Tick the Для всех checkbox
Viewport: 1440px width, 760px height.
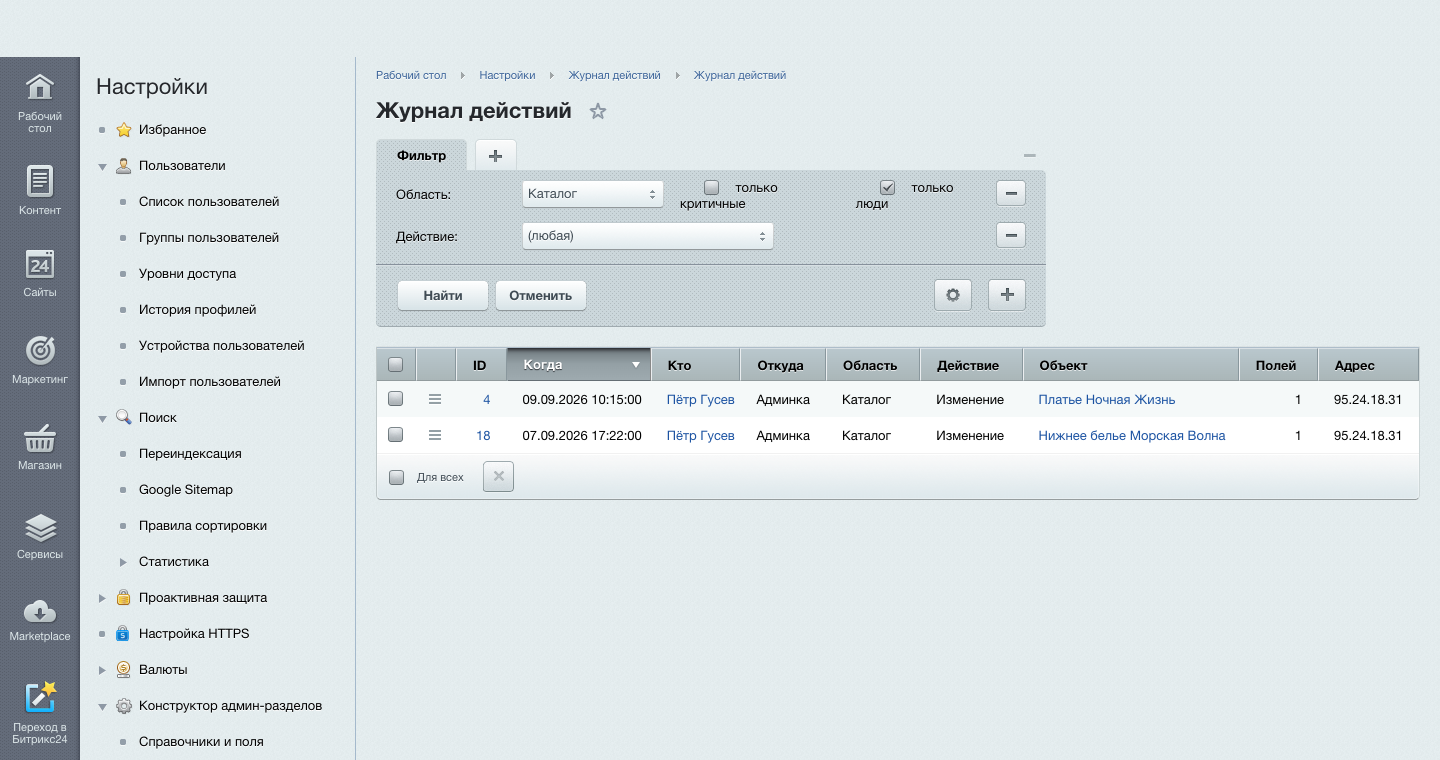pyautogui.click(x=396, y=477)
